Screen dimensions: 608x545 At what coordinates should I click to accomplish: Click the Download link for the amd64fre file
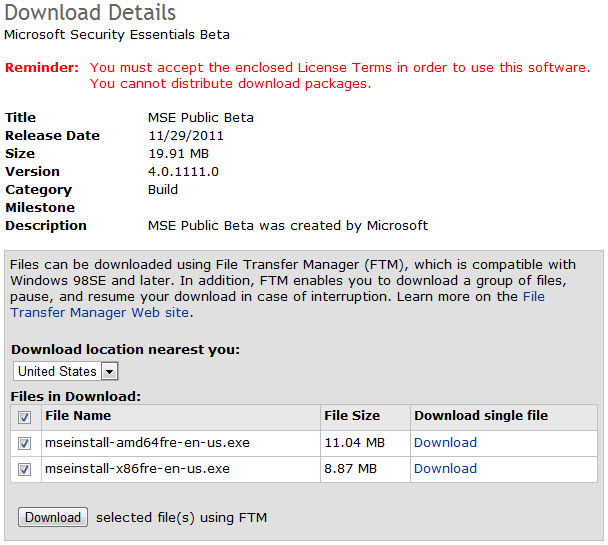point(445,443)
